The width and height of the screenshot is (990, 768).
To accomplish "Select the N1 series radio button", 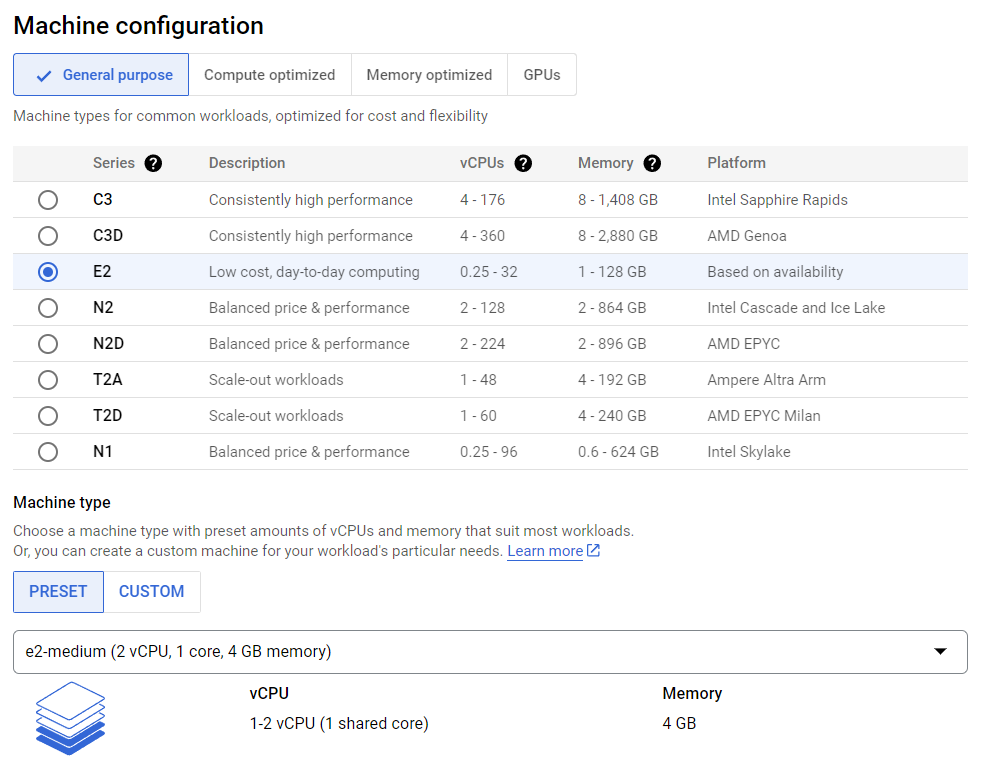I will (48, 452).
